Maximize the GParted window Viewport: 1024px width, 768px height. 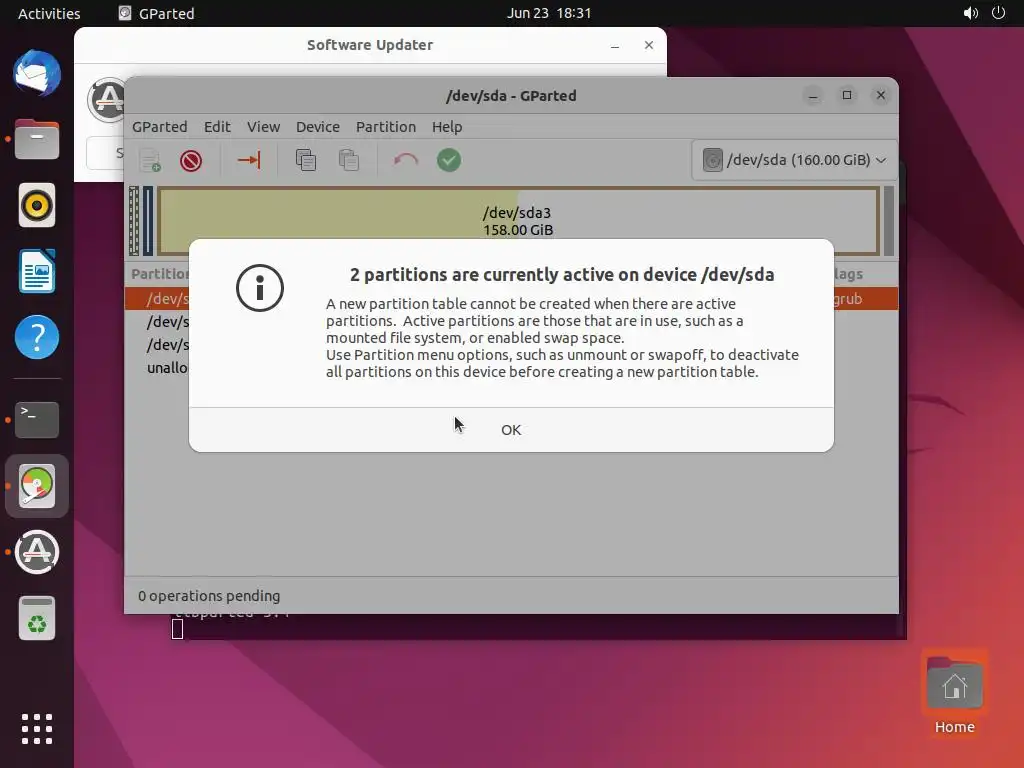(x=847, y=95)
